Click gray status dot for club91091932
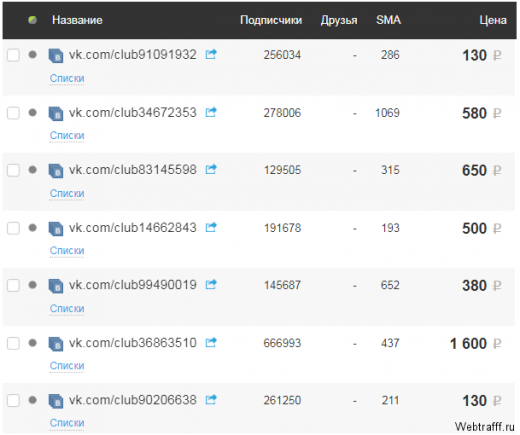 [x=32, y=54]
